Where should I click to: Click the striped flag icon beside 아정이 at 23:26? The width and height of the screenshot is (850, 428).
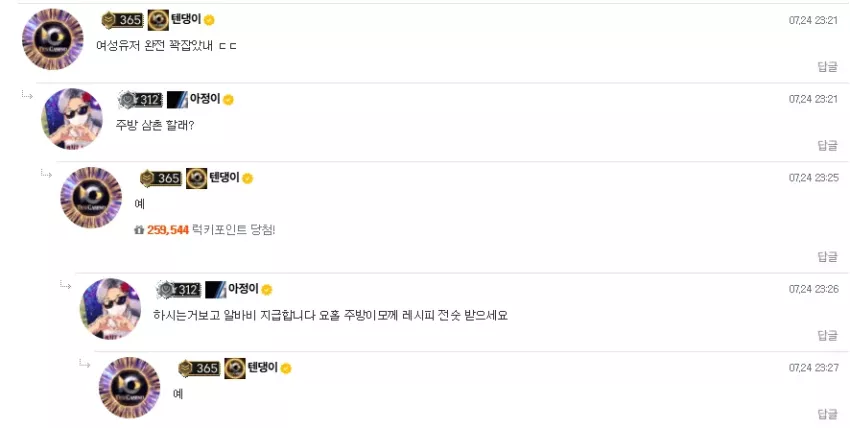tap(215, 290)
